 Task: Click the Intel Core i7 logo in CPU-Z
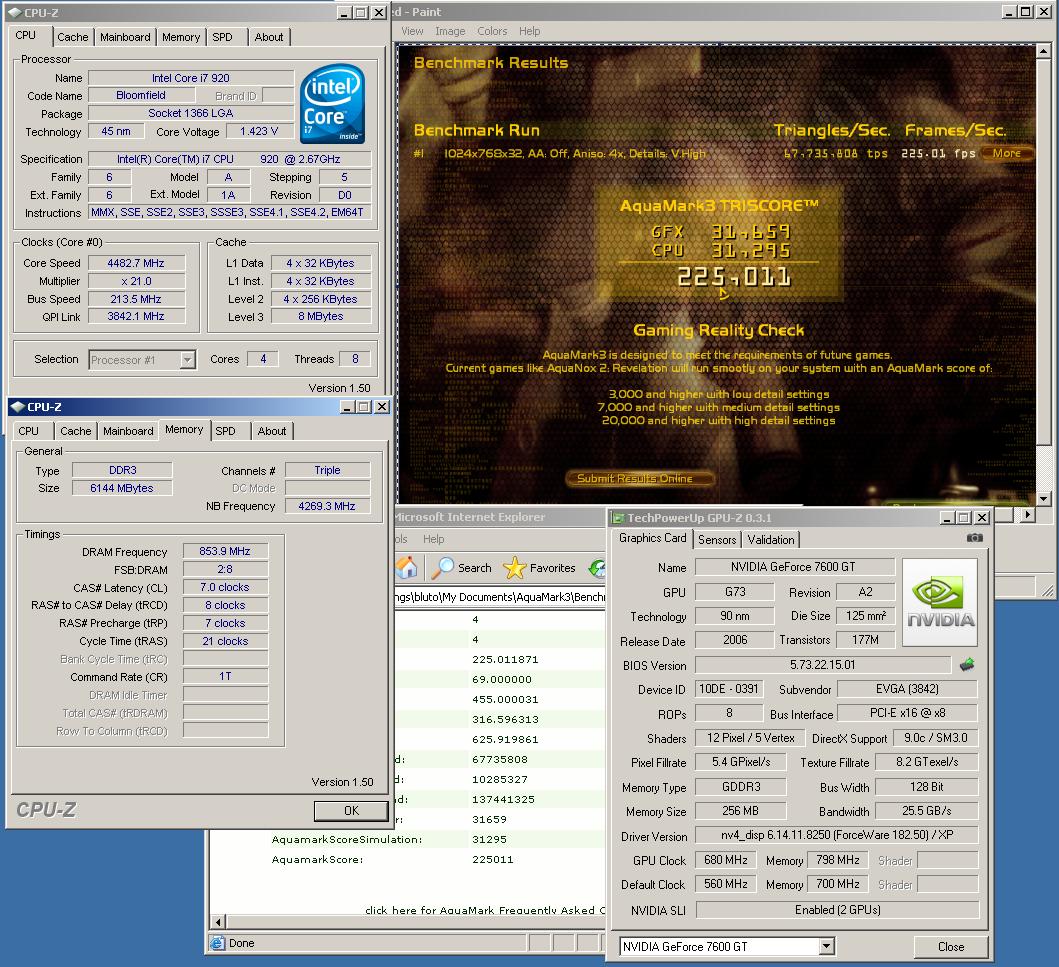pos(332,103)
